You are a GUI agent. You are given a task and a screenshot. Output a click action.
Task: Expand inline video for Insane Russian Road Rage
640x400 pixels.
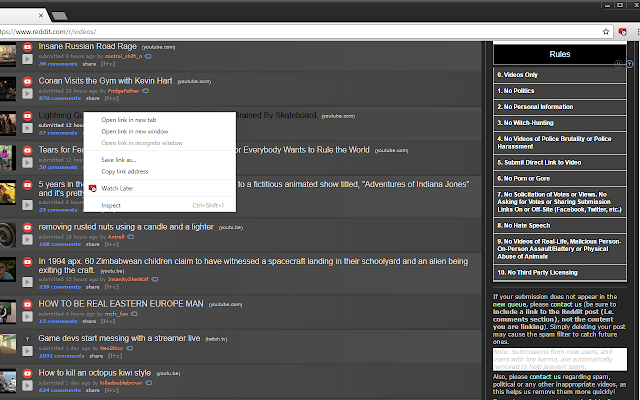[x=27, y=59]
